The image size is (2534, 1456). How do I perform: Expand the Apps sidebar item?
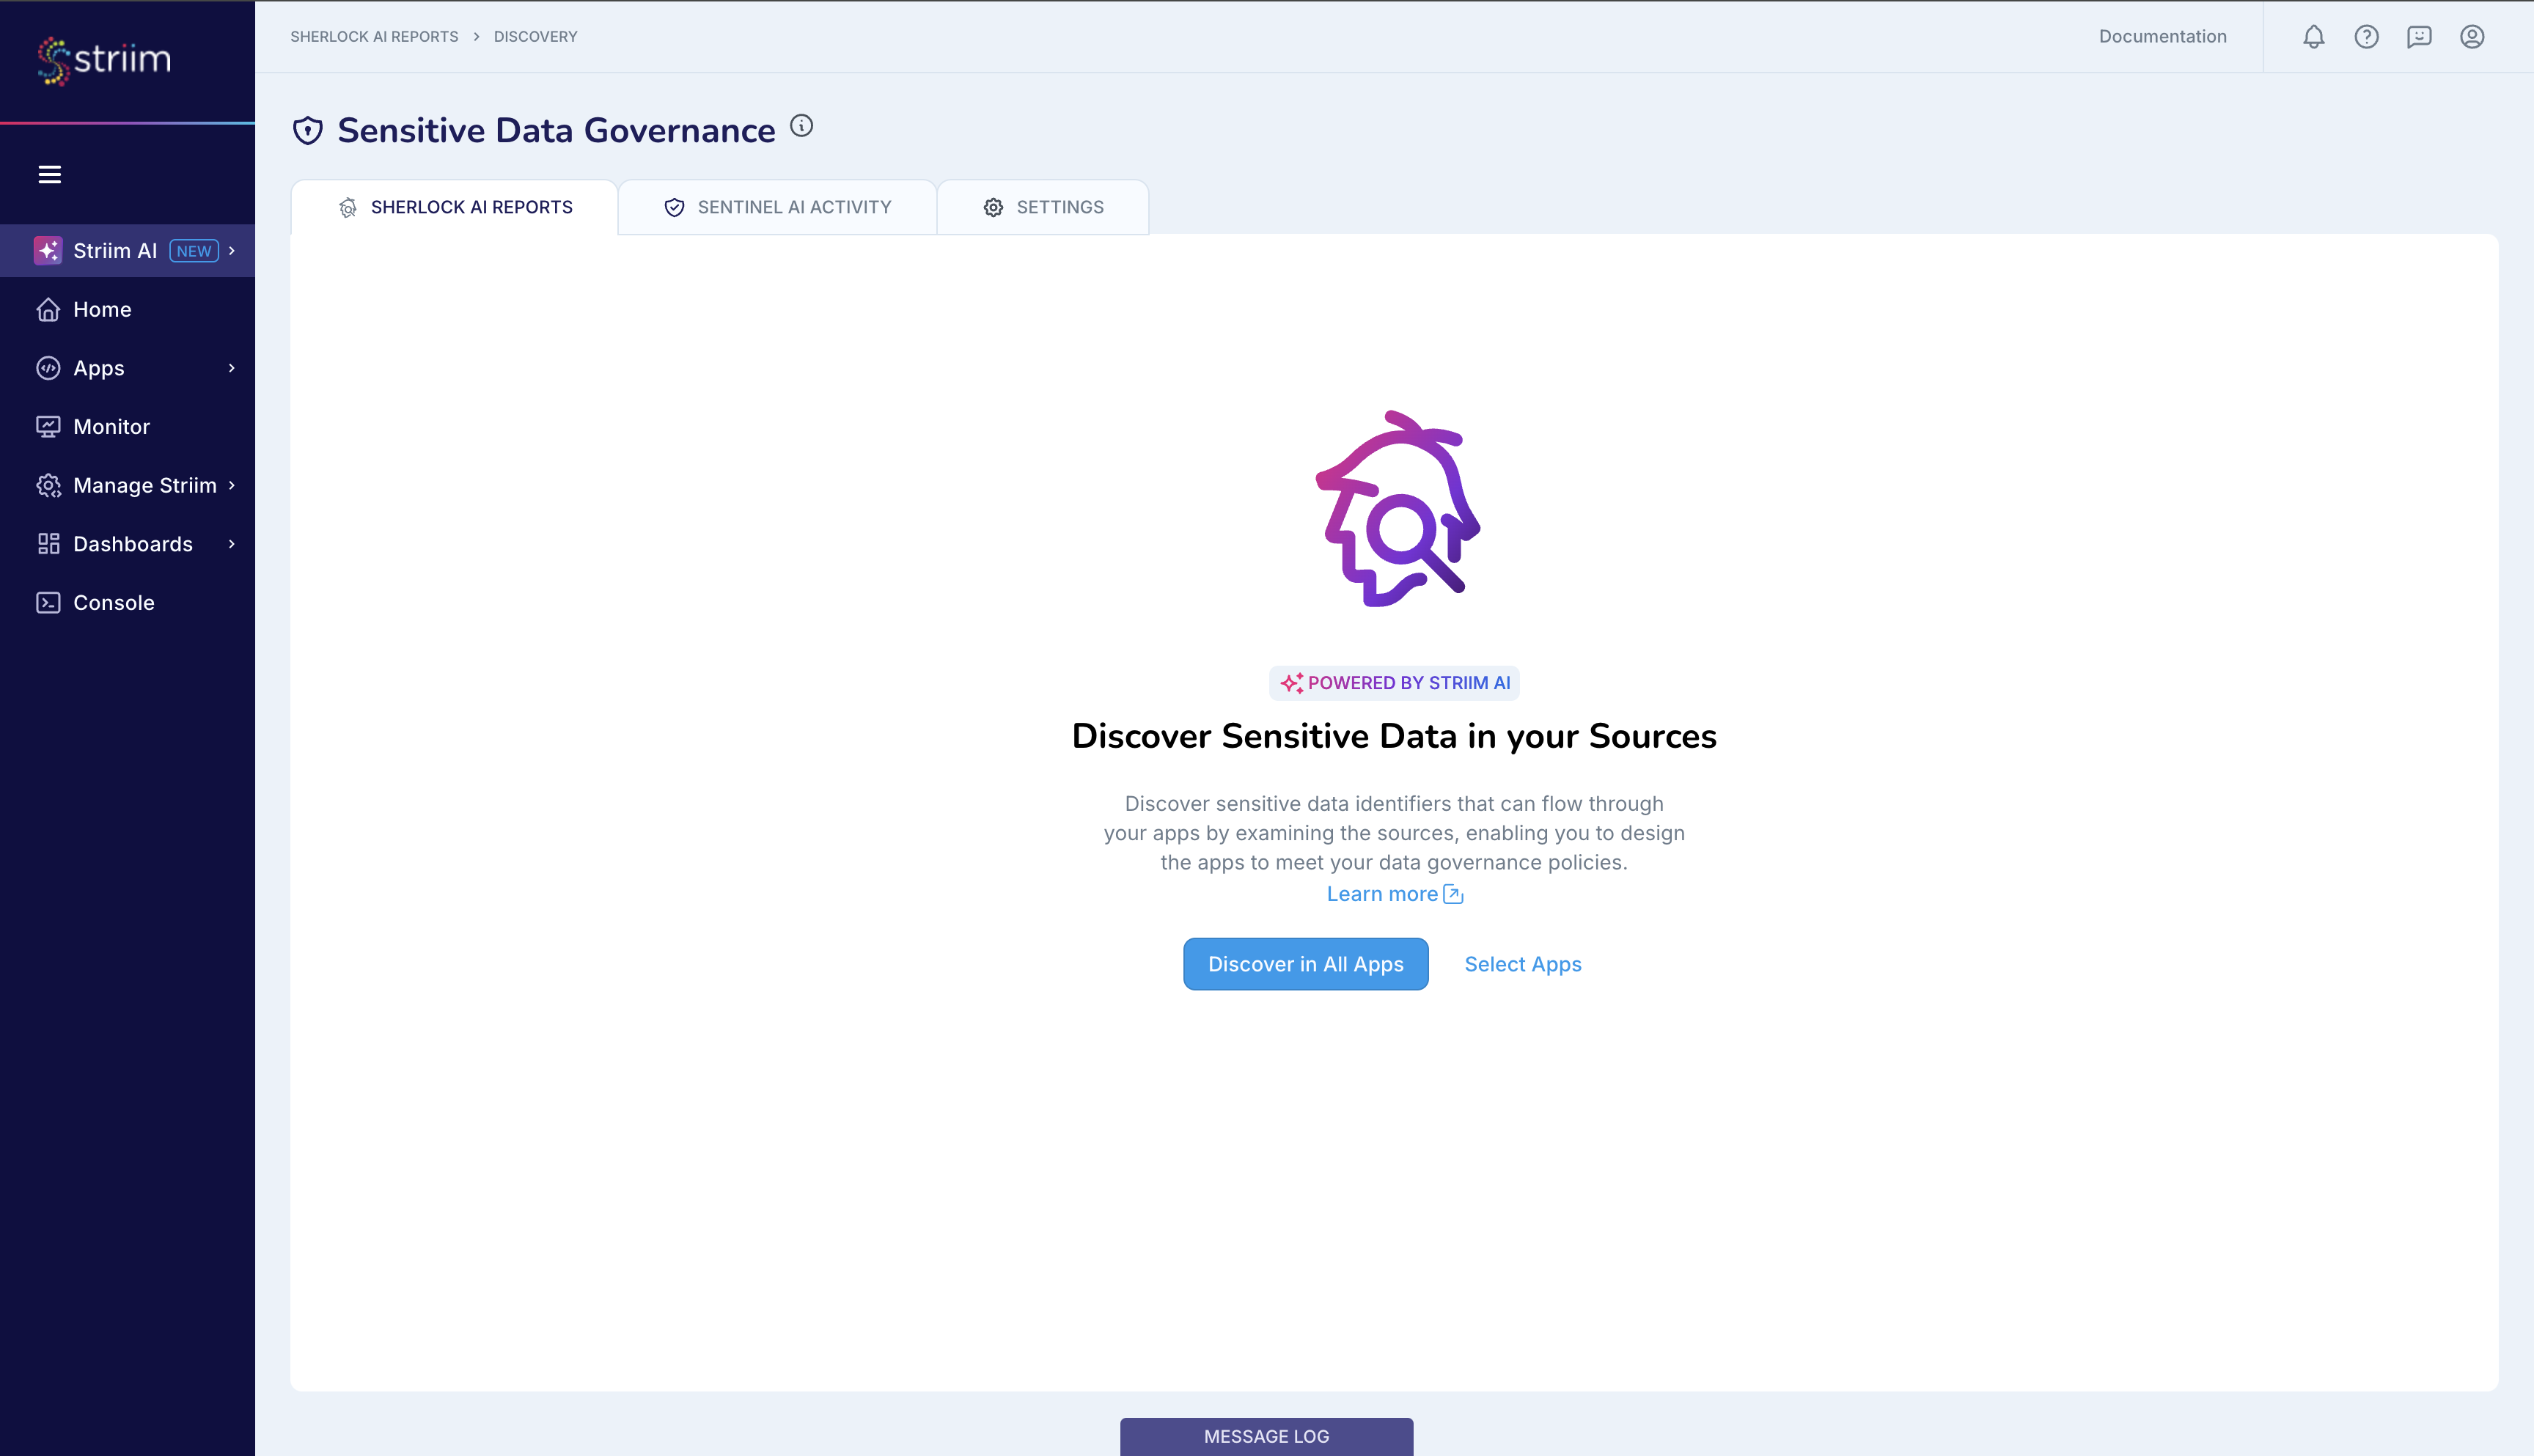(x=97, y=368)
